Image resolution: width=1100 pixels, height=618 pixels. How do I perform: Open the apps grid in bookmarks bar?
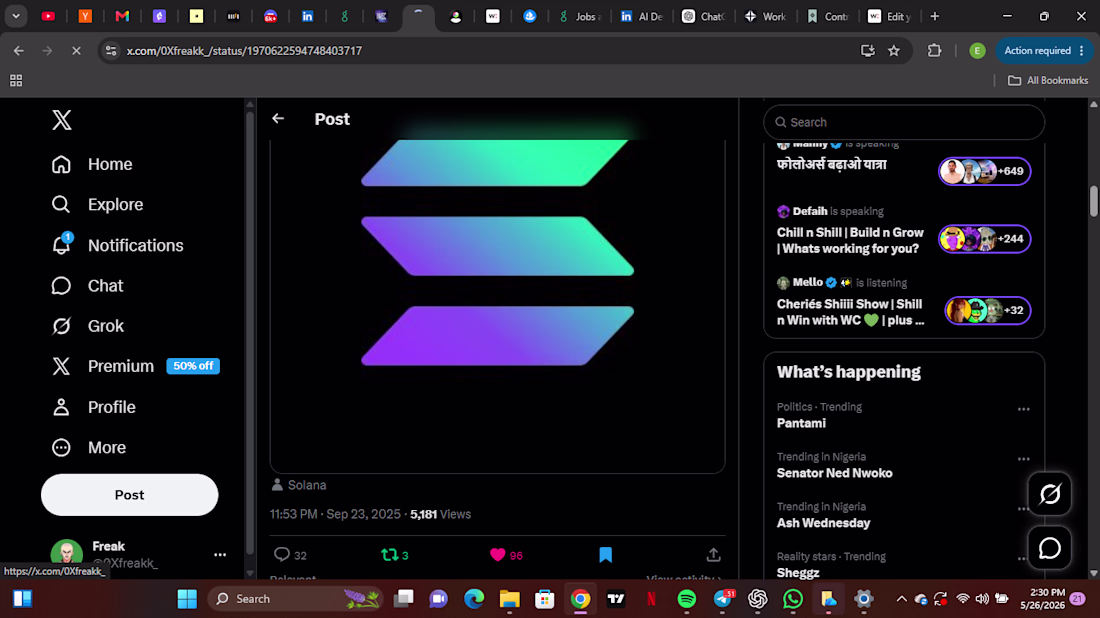[x=16, y=81]
